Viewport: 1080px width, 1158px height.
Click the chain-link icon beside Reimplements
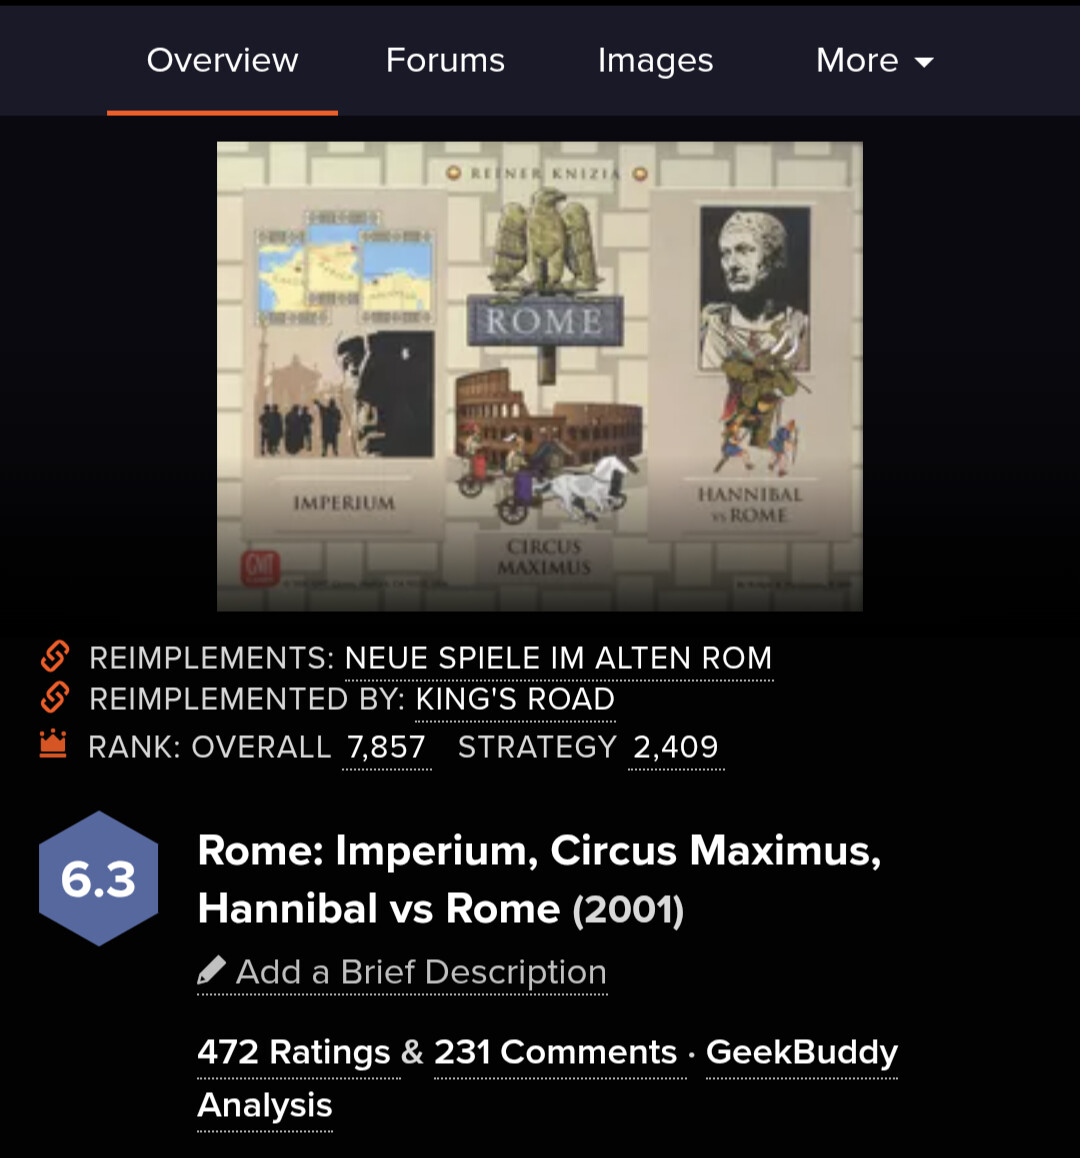55,657
